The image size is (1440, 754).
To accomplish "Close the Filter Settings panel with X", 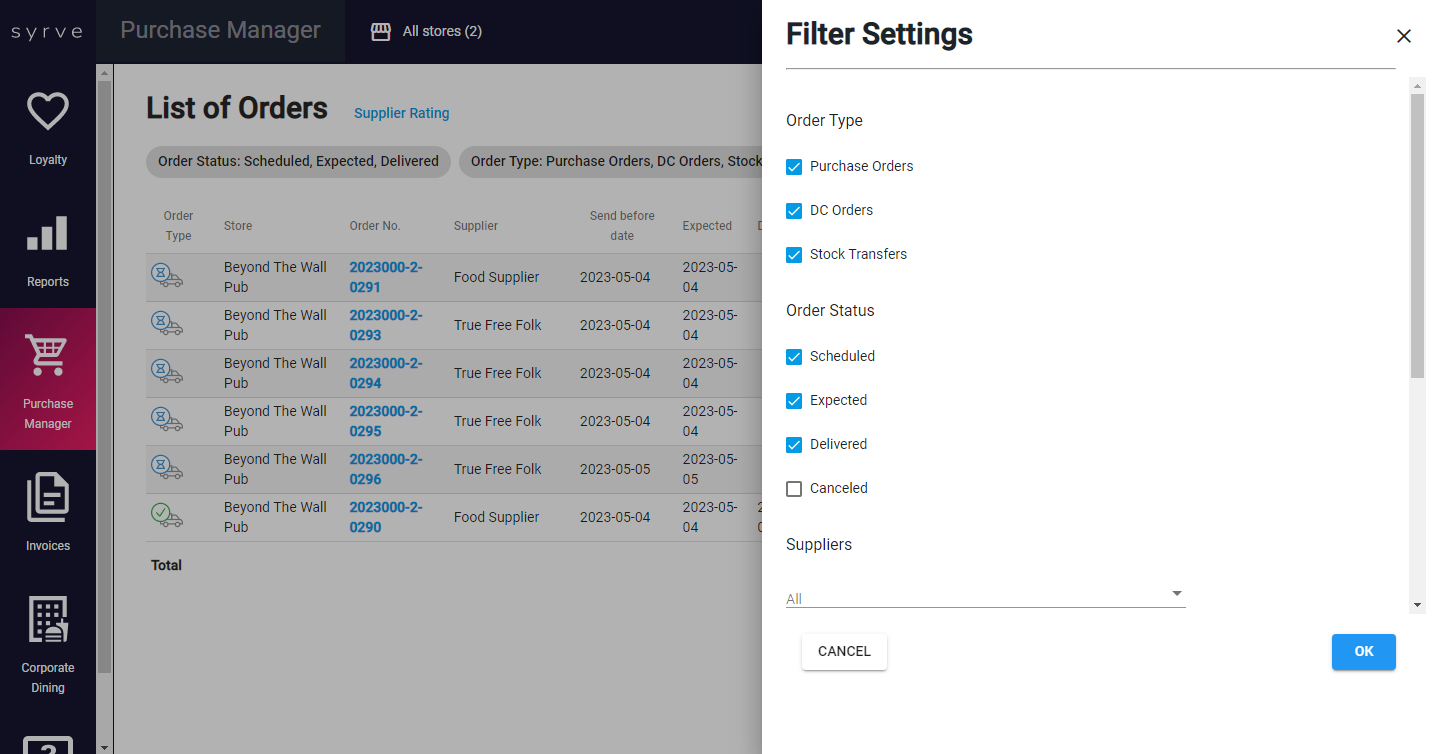I will tap(1403, 36).
